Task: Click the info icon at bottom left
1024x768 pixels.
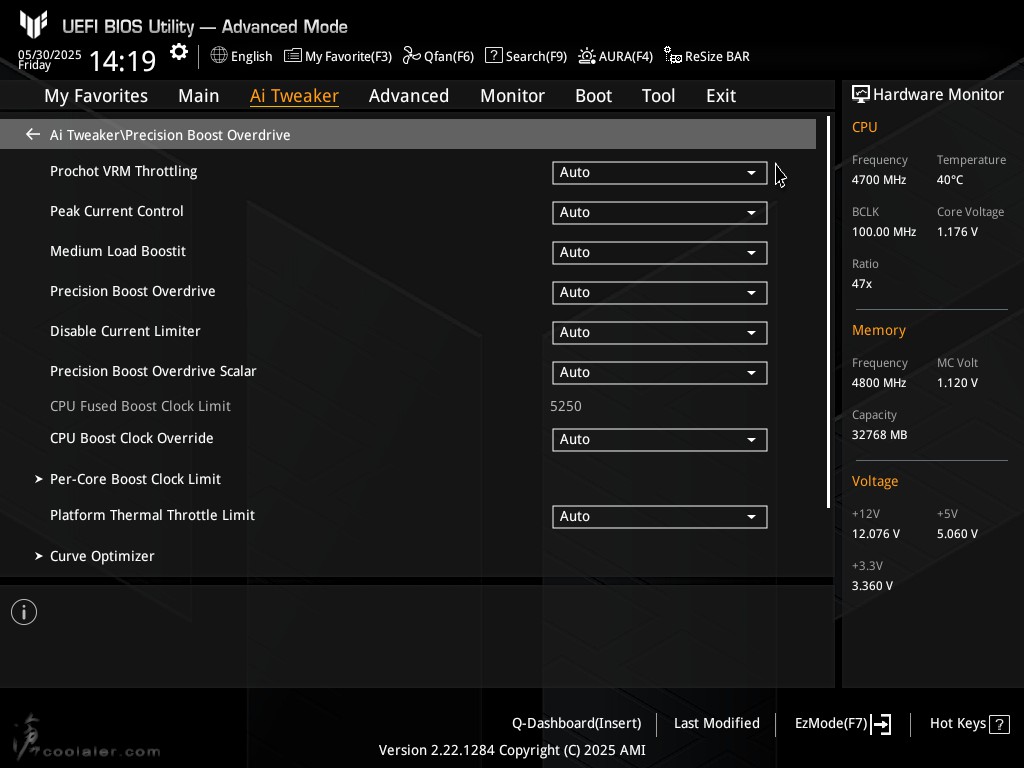Action: click(x=24, y=612)
